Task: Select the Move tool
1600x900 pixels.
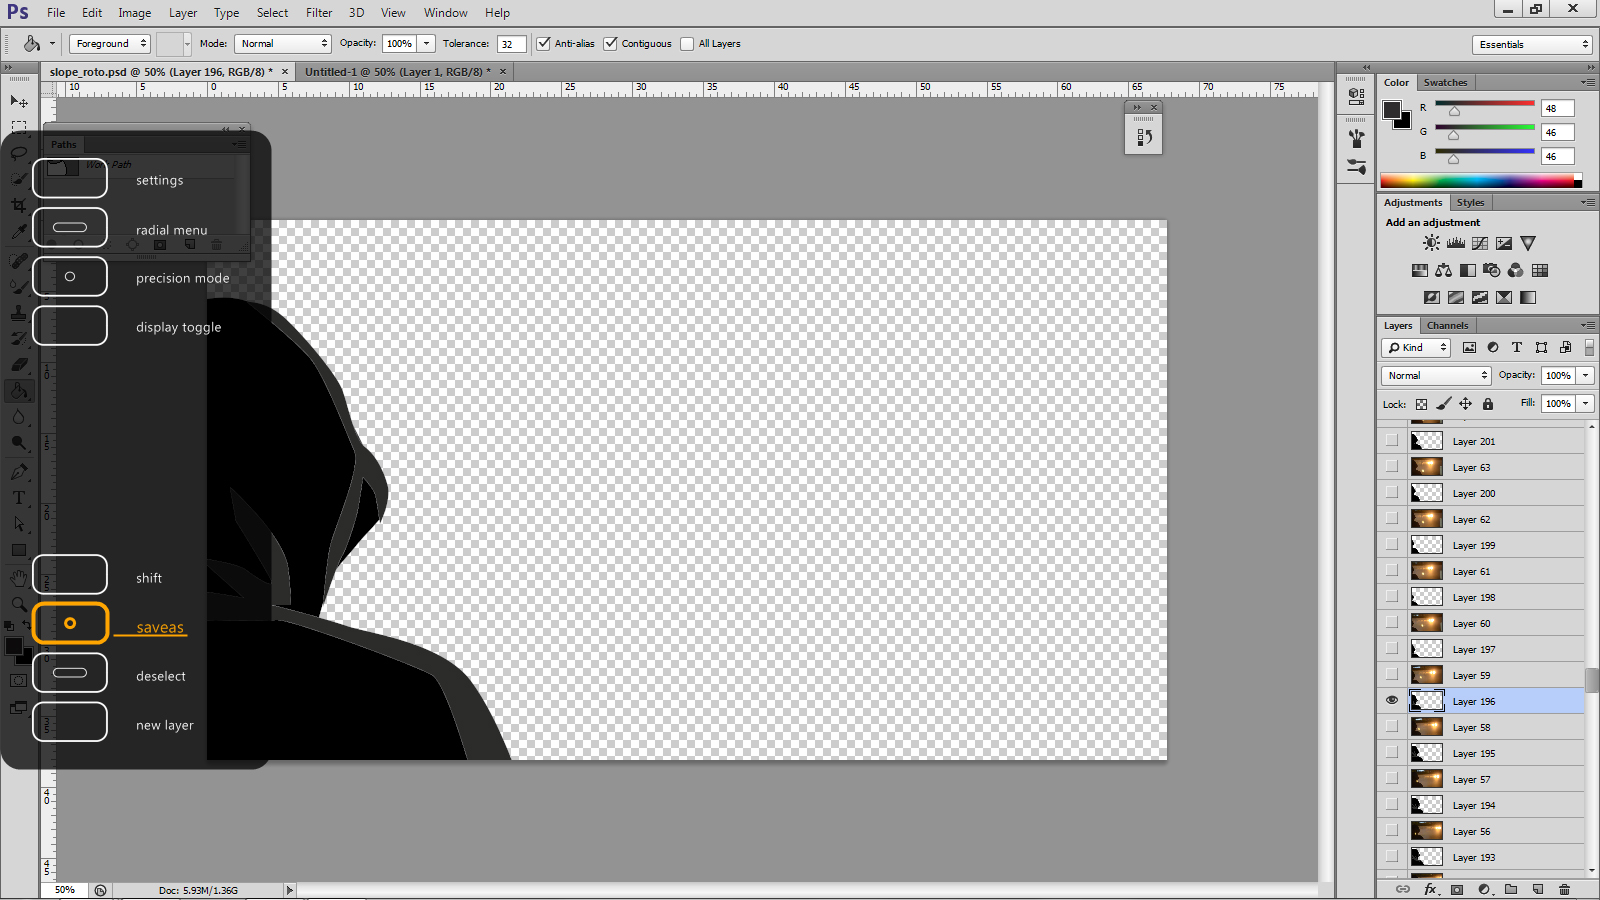Action: [x=19, y=101]
